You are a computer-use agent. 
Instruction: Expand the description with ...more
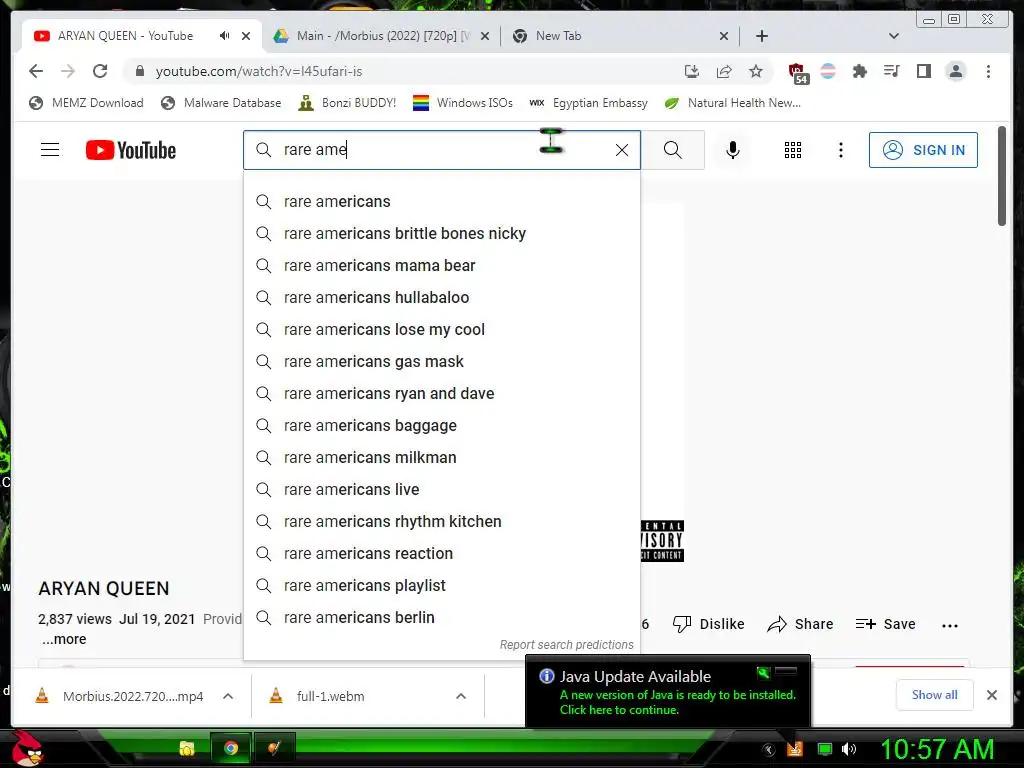click(64, 639)
